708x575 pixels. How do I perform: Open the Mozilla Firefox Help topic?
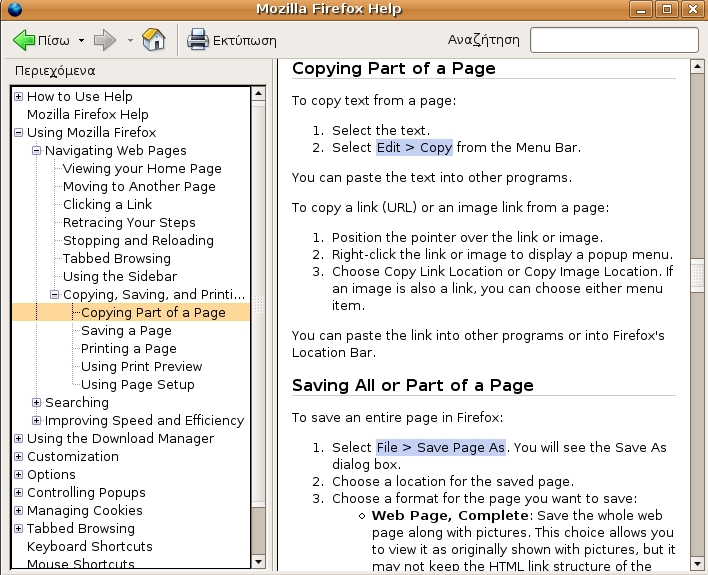click(x=88, y=114)
